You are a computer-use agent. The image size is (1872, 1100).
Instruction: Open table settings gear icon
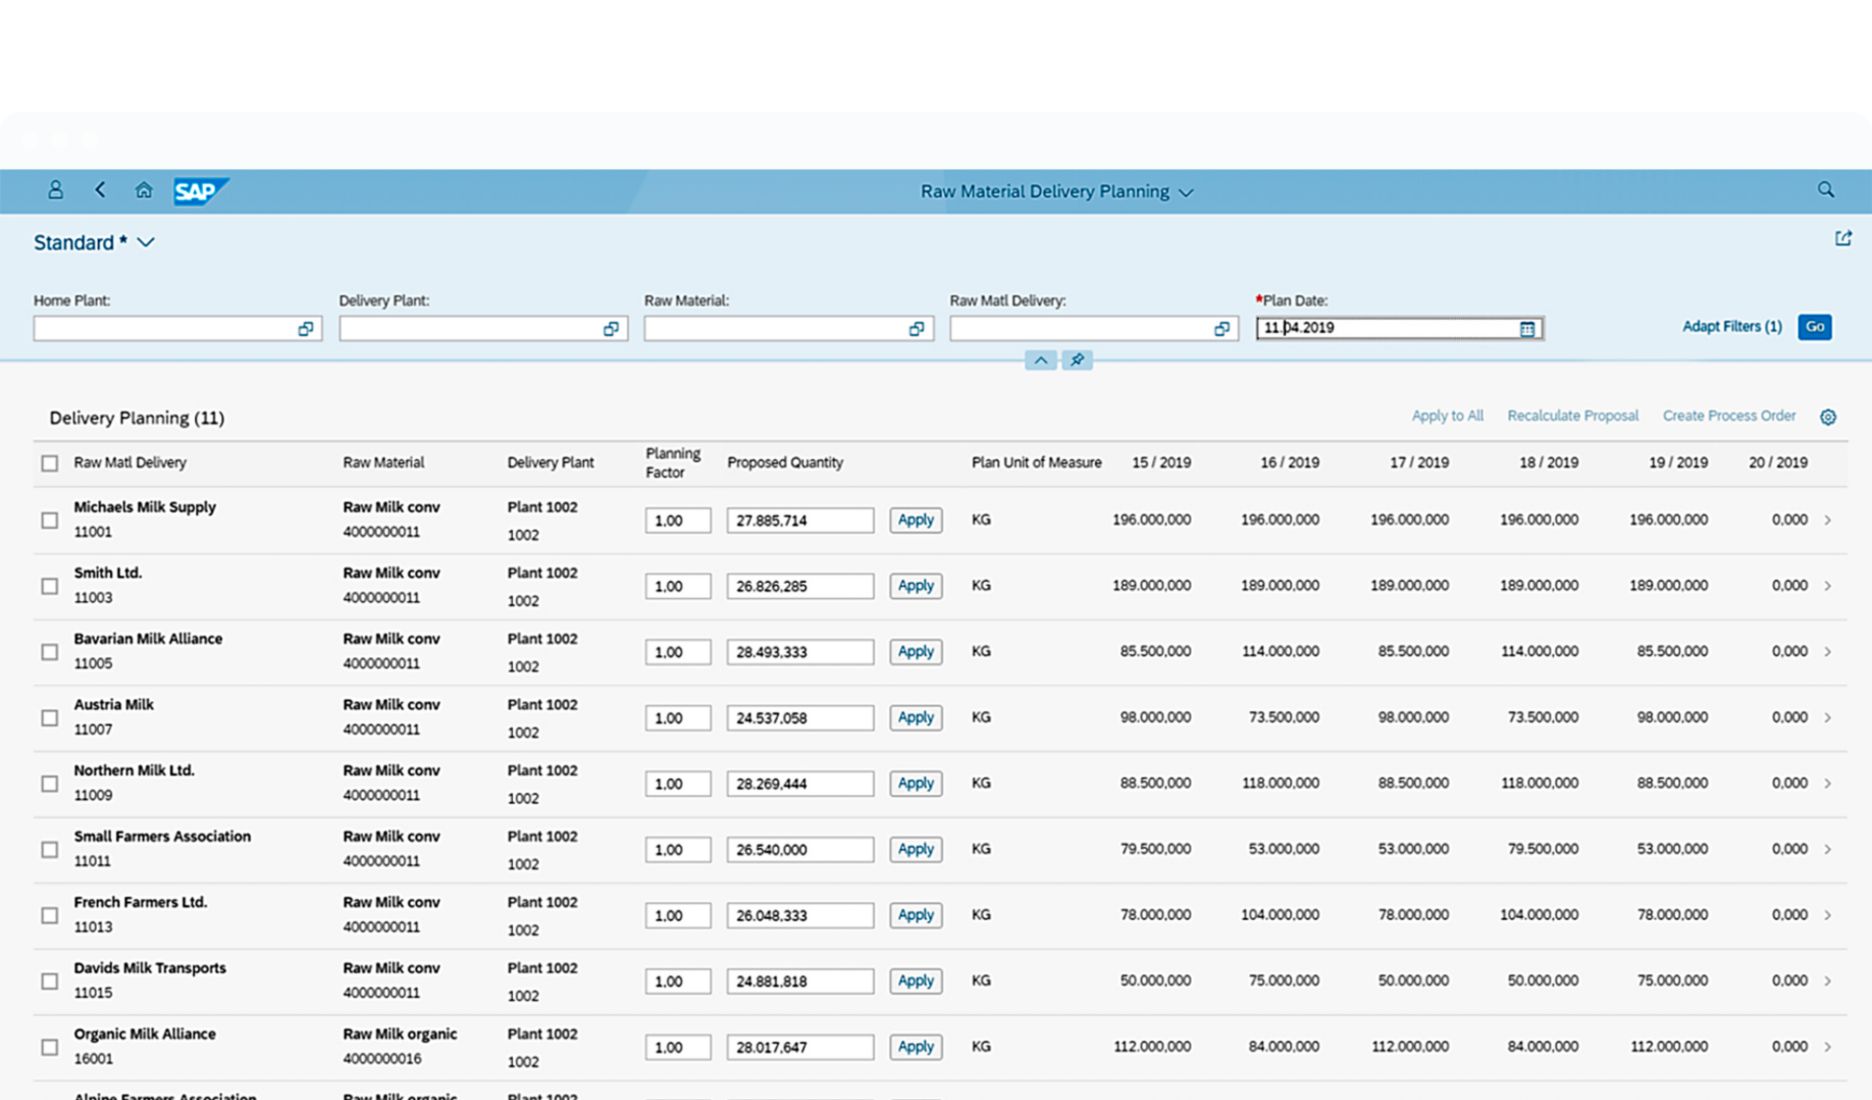click(1828, 417)
